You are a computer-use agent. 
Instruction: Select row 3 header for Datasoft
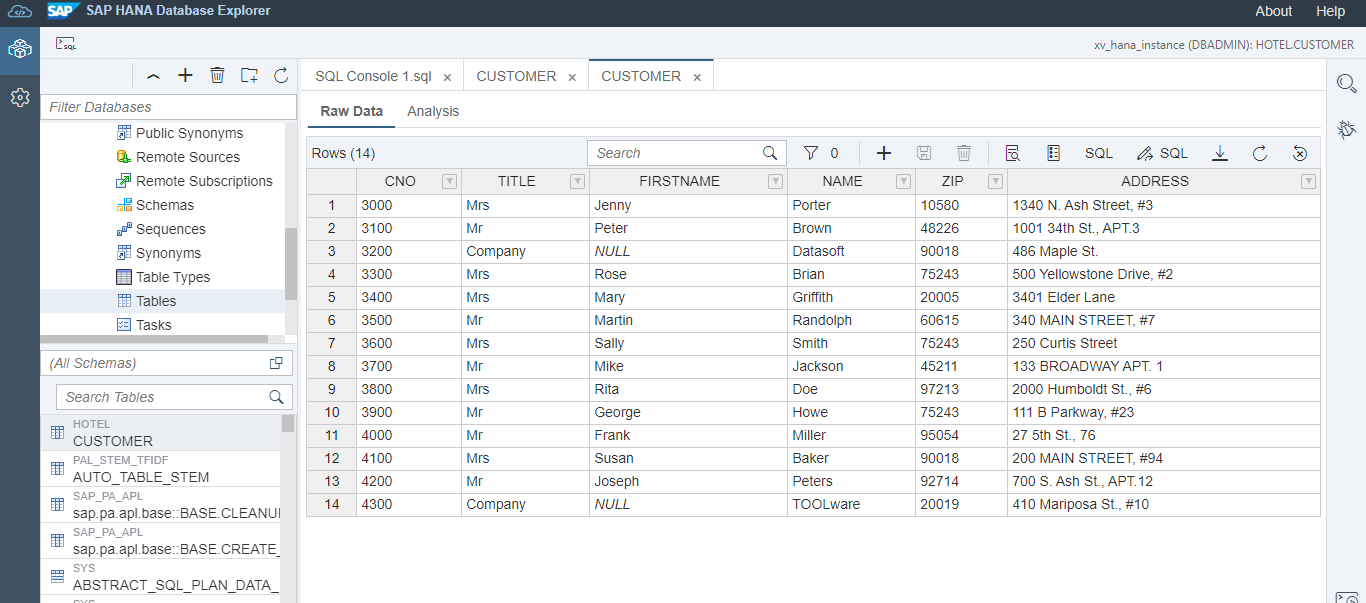[x=331, y=251]
